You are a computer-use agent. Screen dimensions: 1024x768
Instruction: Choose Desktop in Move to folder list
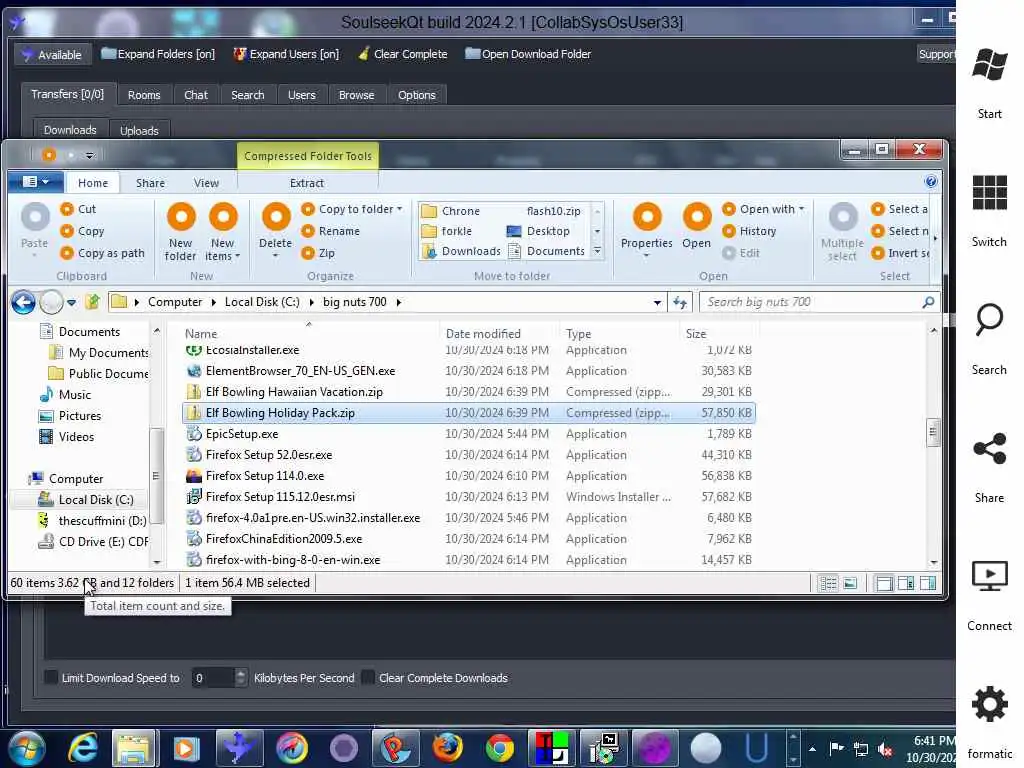pyautogui.click(x=538, y=231)
